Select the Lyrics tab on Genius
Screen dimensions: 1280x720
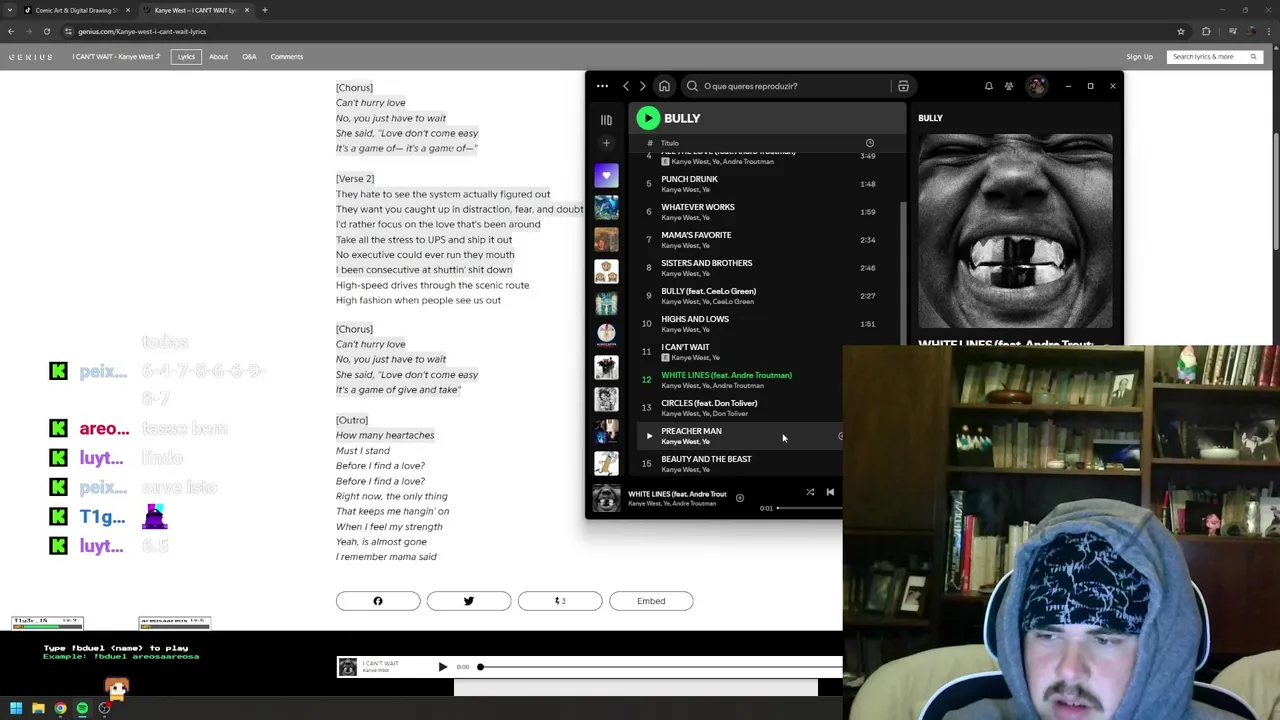coord(186,57)
